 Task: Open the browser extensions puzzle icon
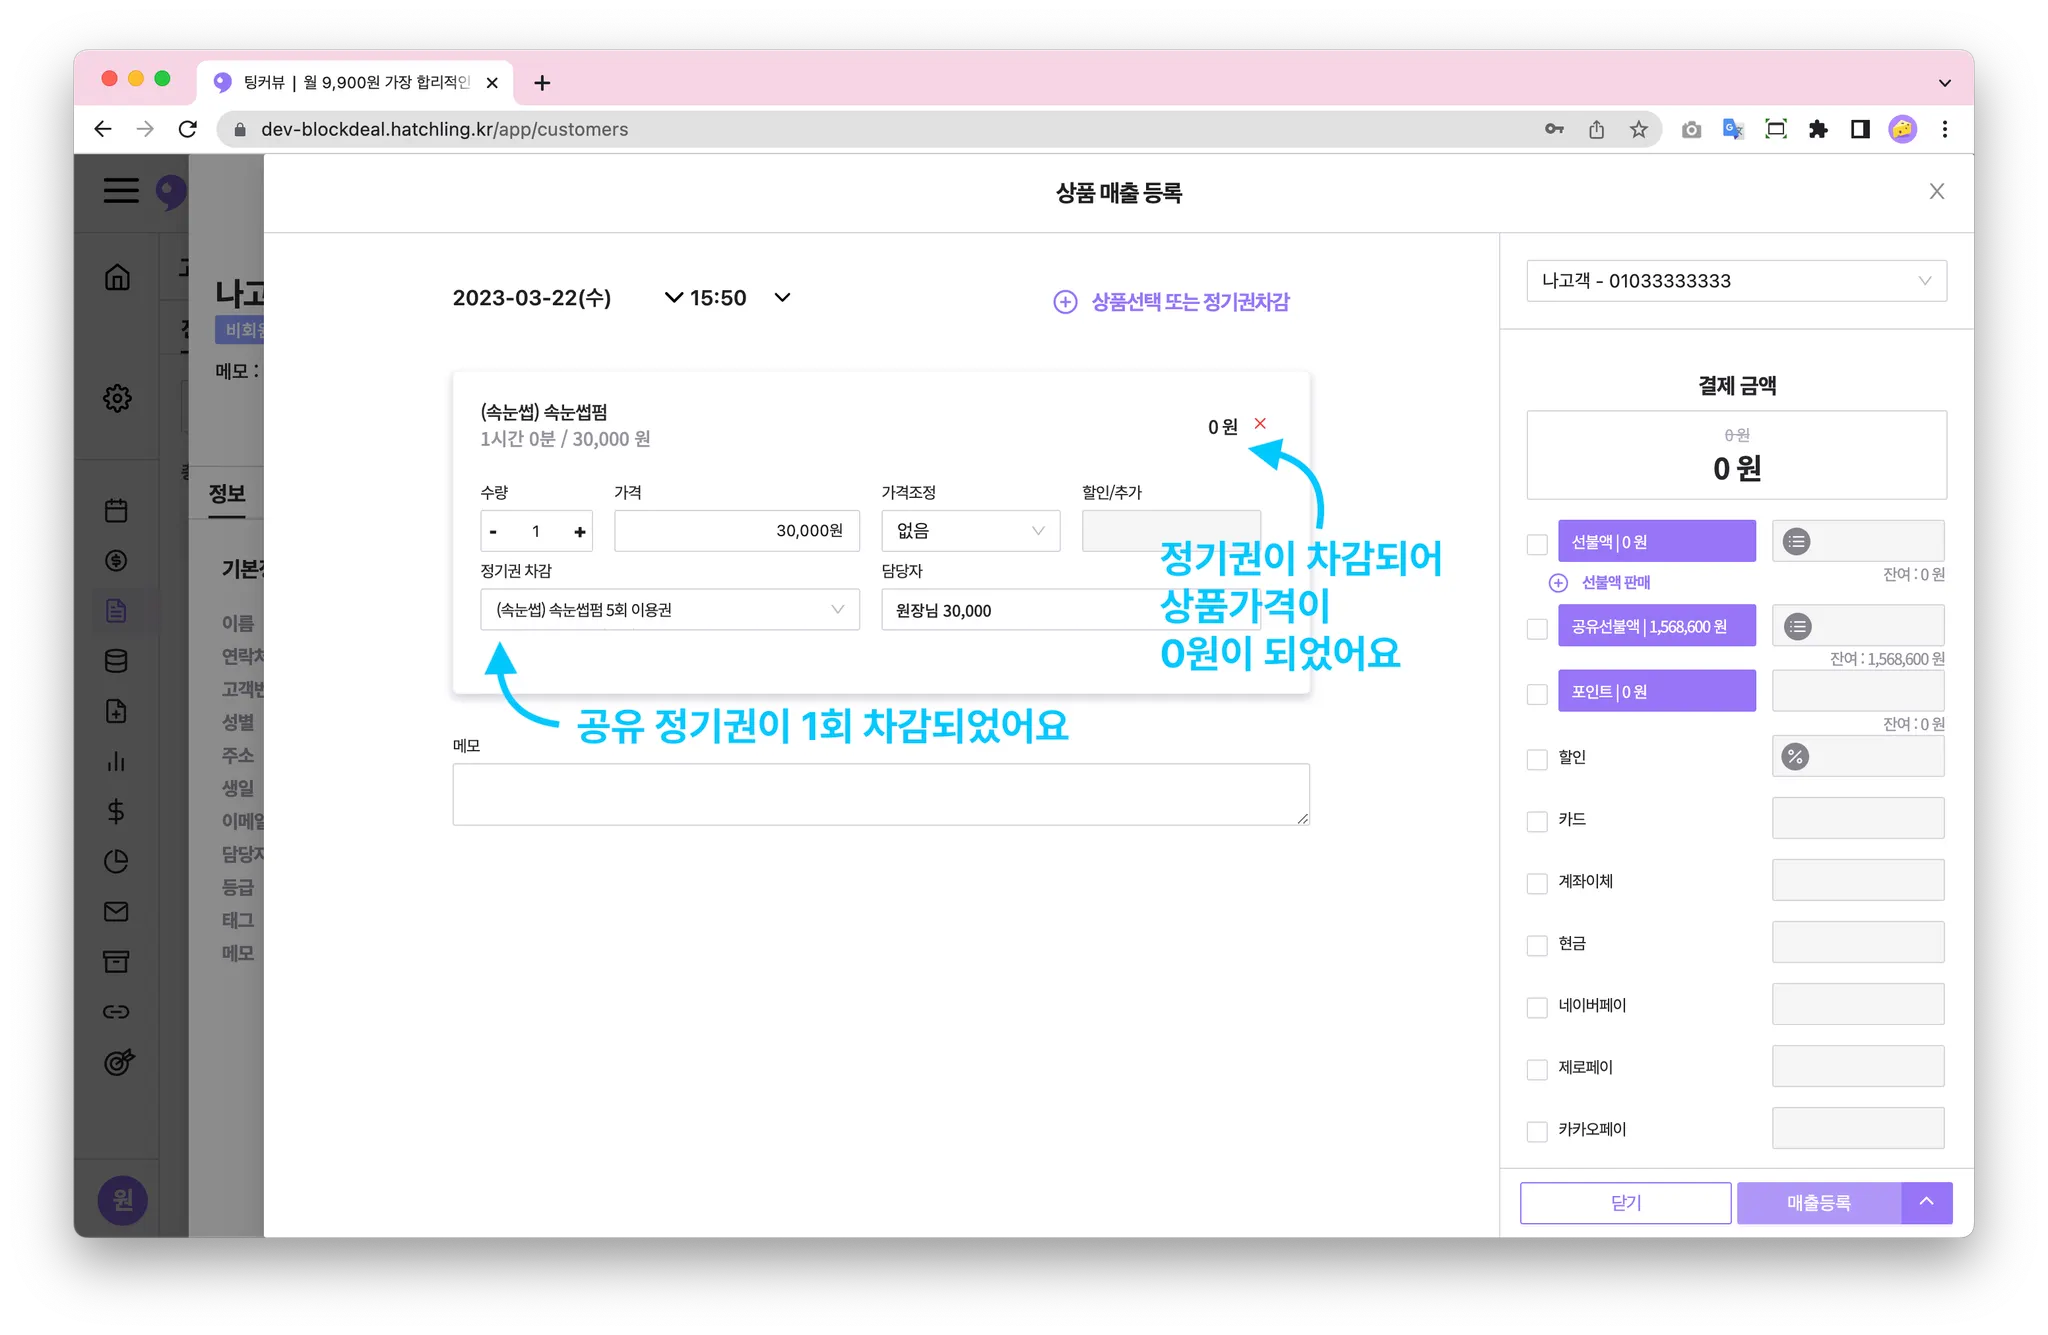pyautogui.click(x=1818, y=129)
